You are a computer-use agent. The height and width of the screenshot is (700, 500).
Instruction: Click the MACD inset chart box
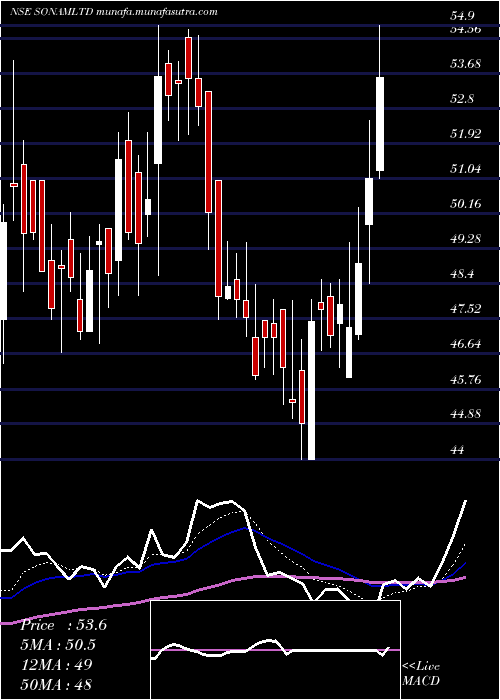(x=275, y=650)
